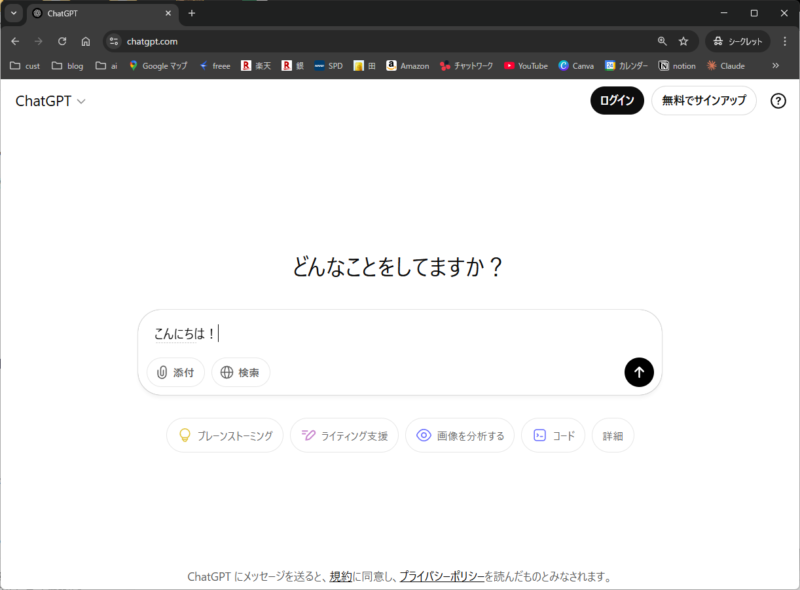Choose the ライティング支援 suggestion
This screenshot has height=590, width=800.
(344, 435)
